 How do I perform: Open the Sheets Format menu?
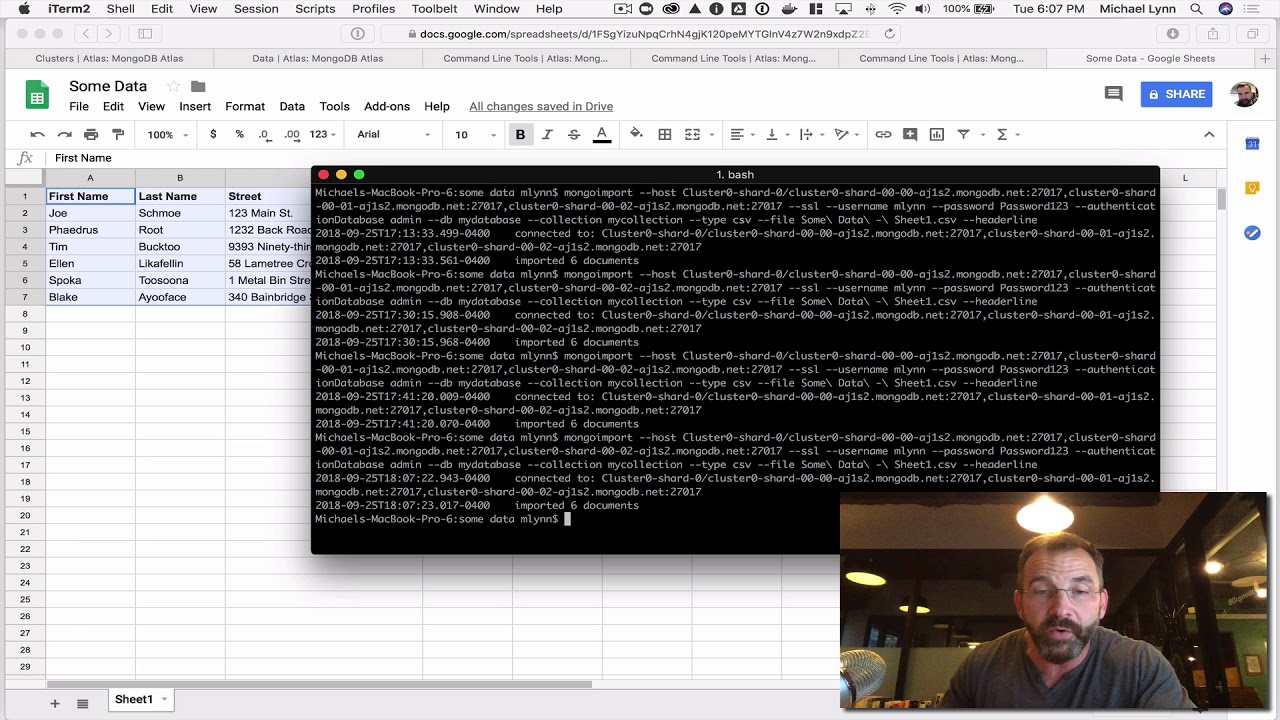pos(245,106)
